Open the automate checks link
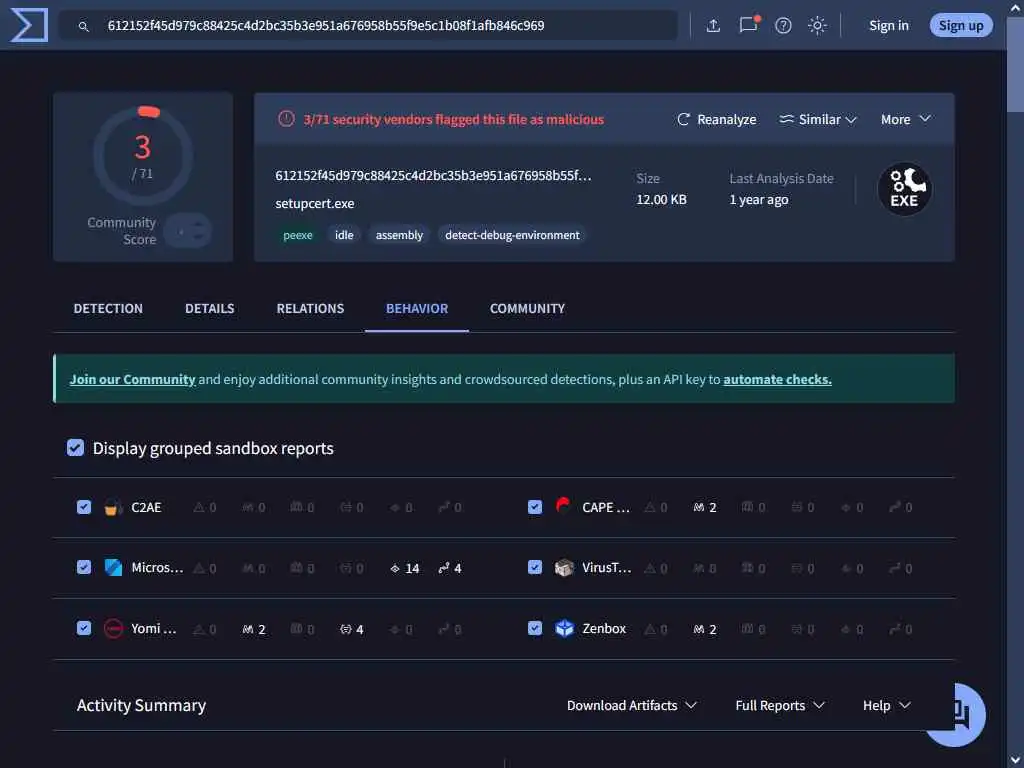 tap(777, 379)
